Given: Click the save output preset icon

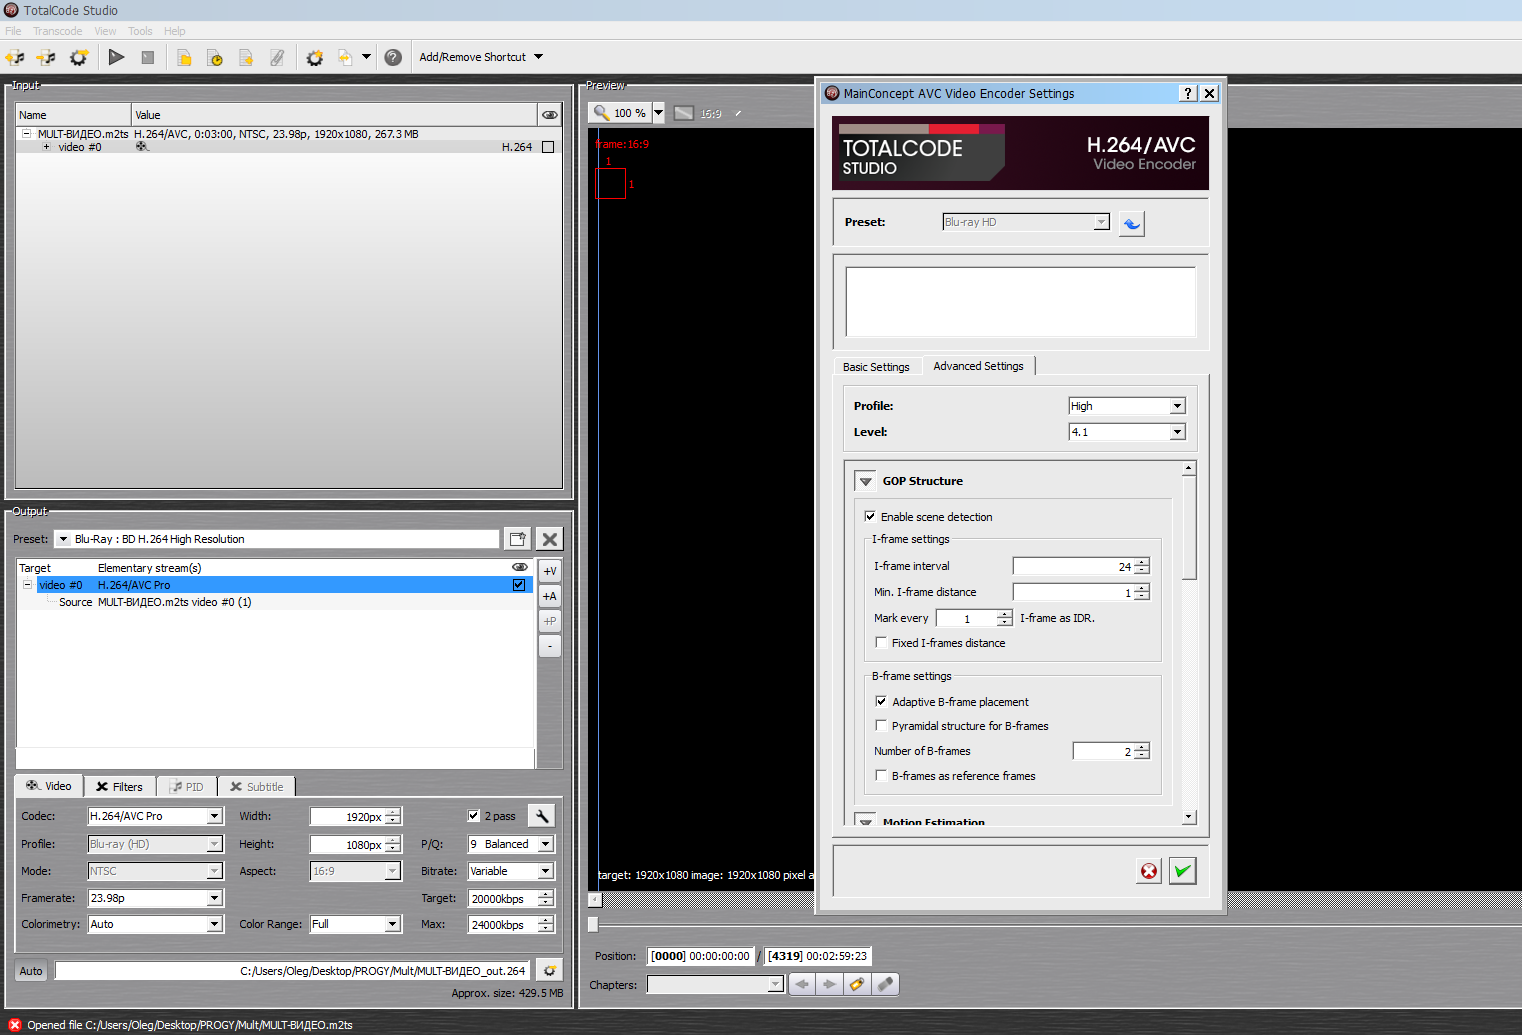Looking at the screenshot, I should click(517, 539).
